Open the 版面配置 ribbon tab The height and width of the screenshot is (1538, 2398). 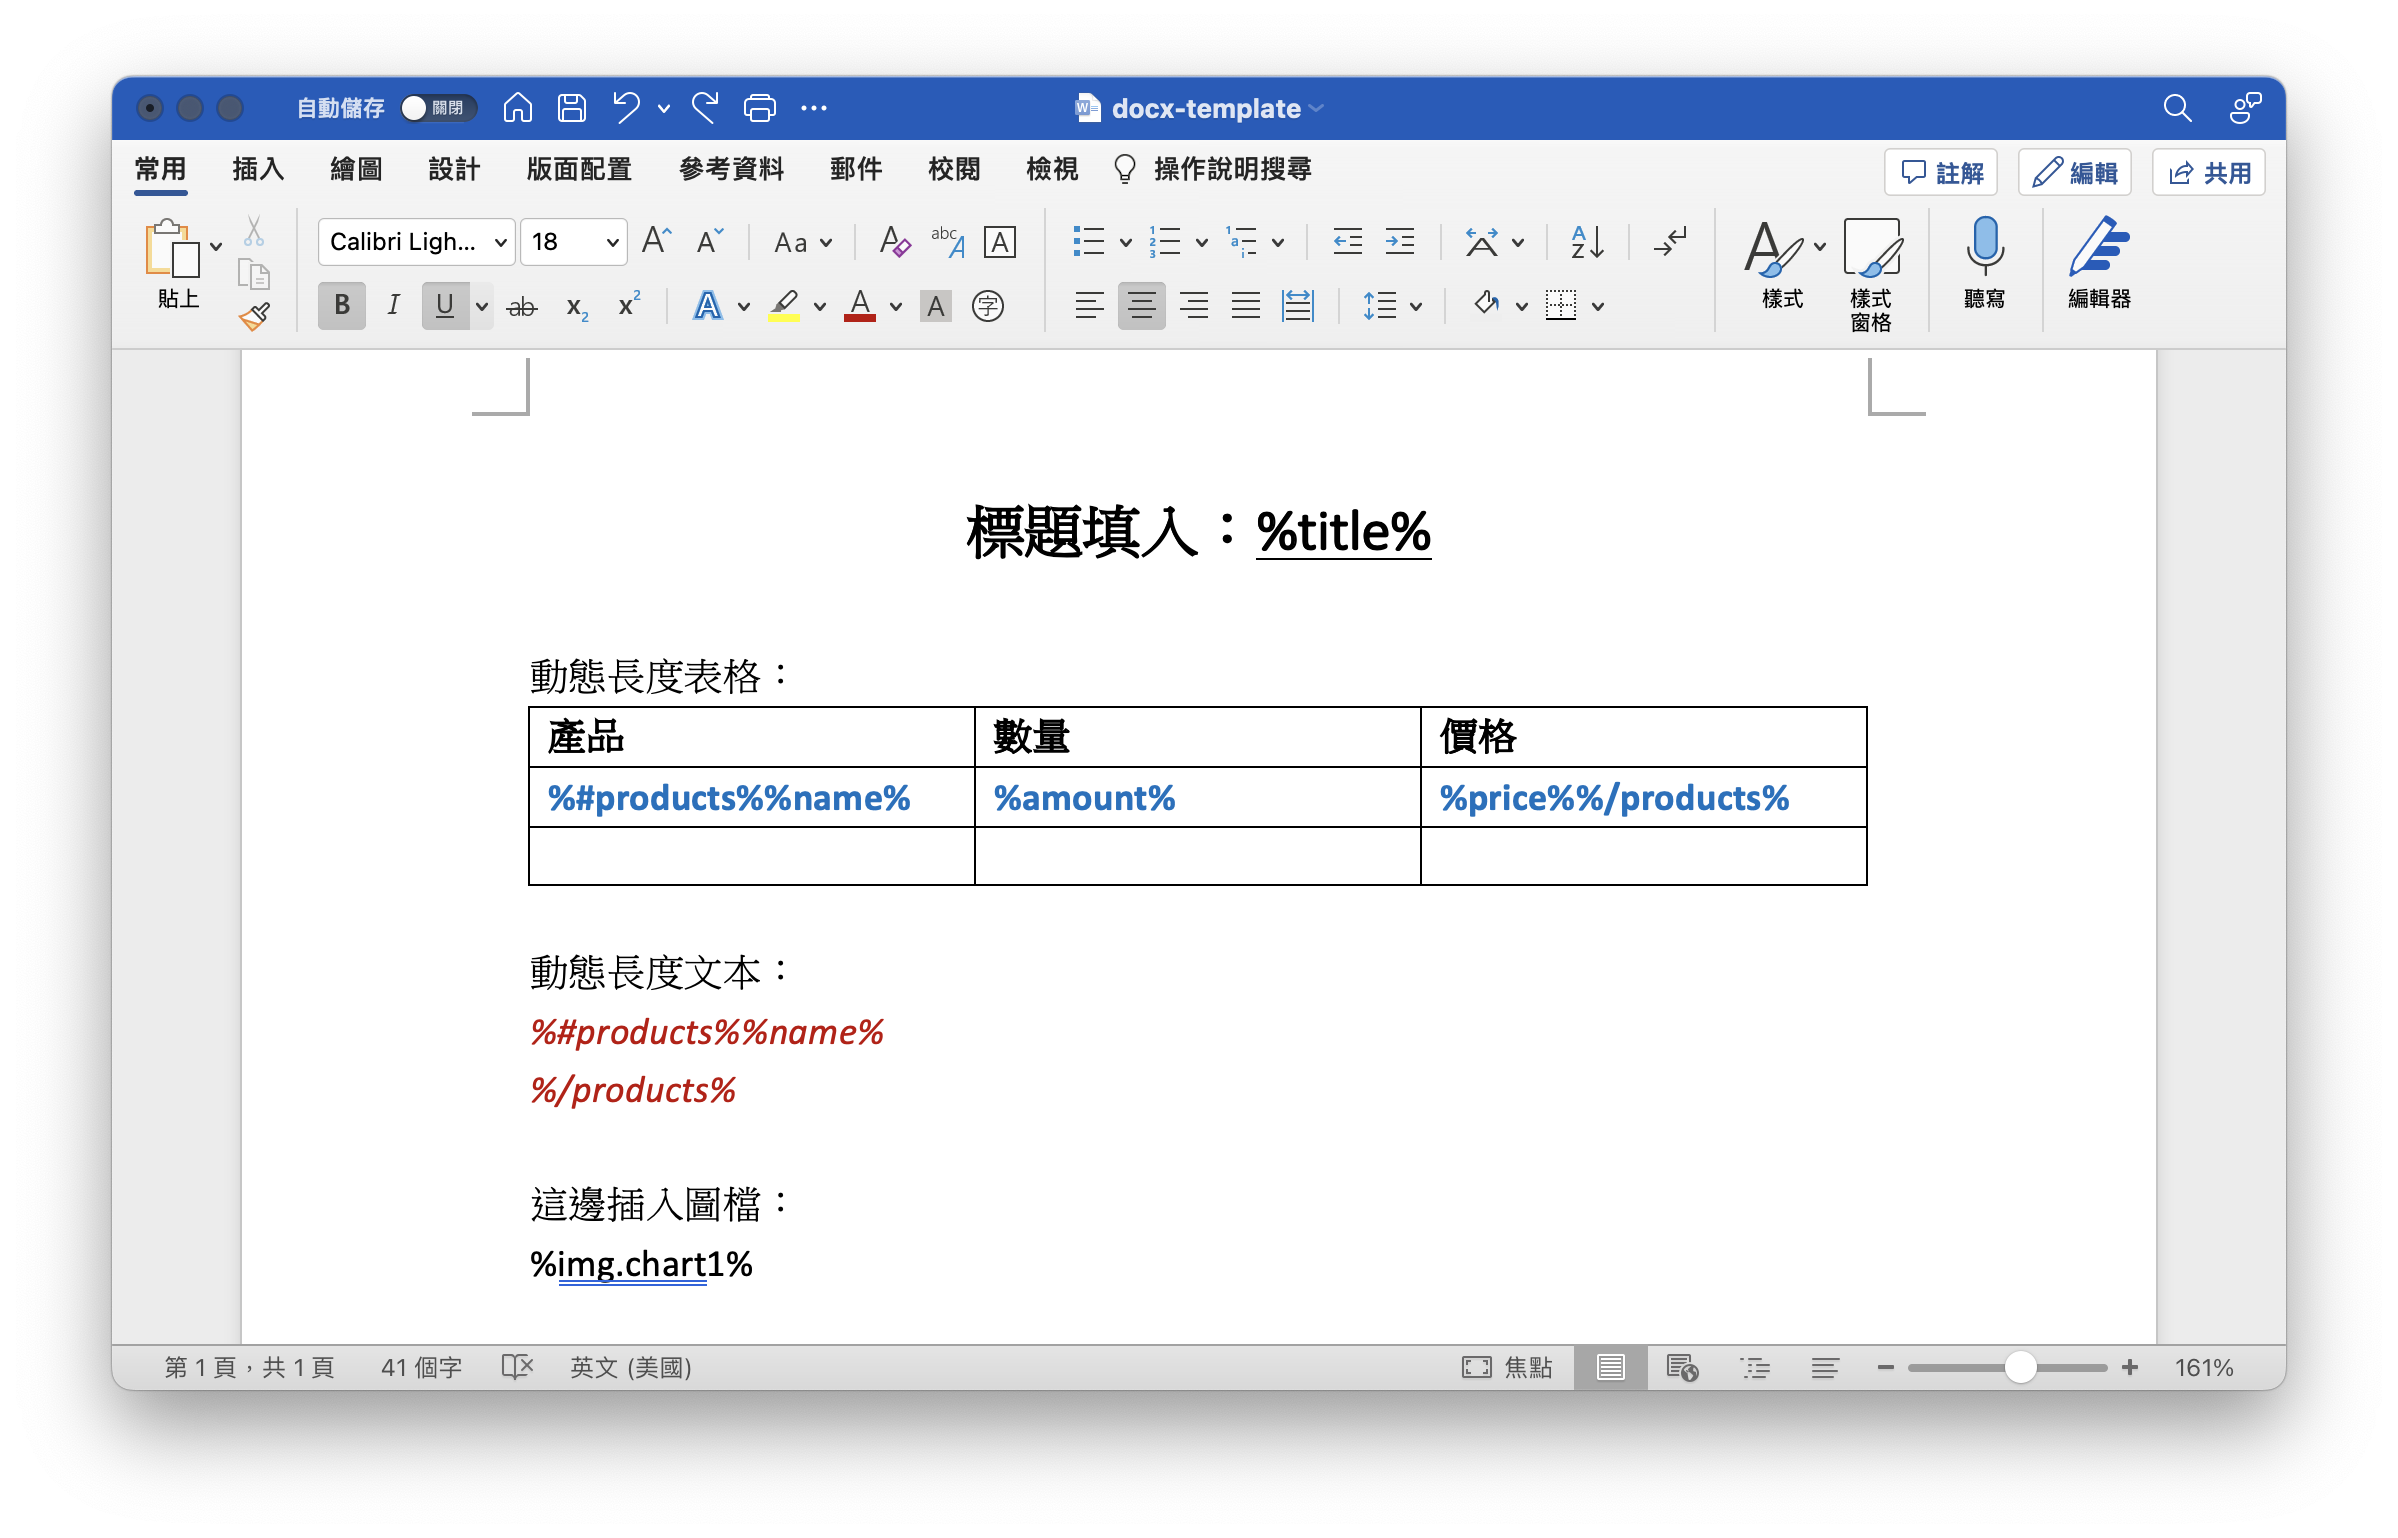pyautogui.click(x=578, y=170)
